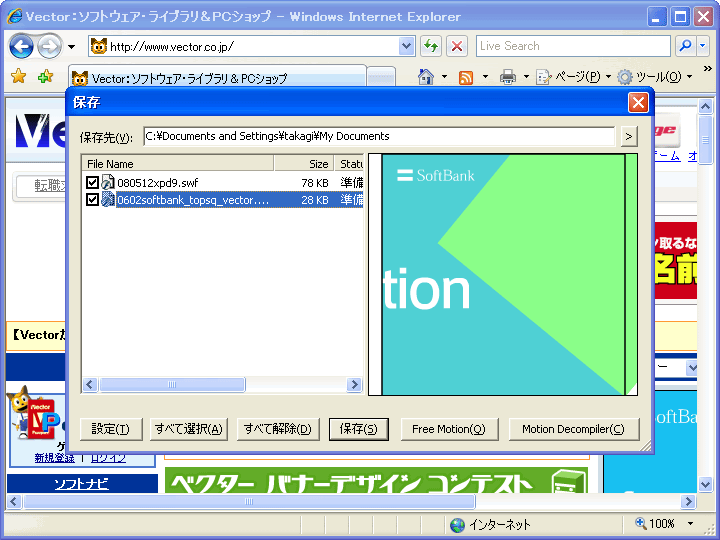The height and width of the screenshot is (540, 720).
Task: Click the Live Search input box
Action: (x=573, y=46)
